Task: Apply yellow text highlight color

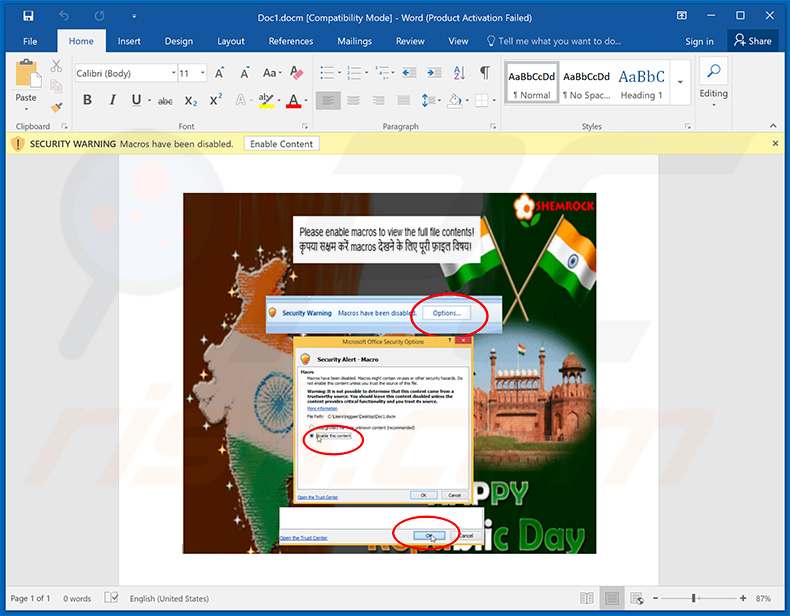Action: click(x=266, y=101)
